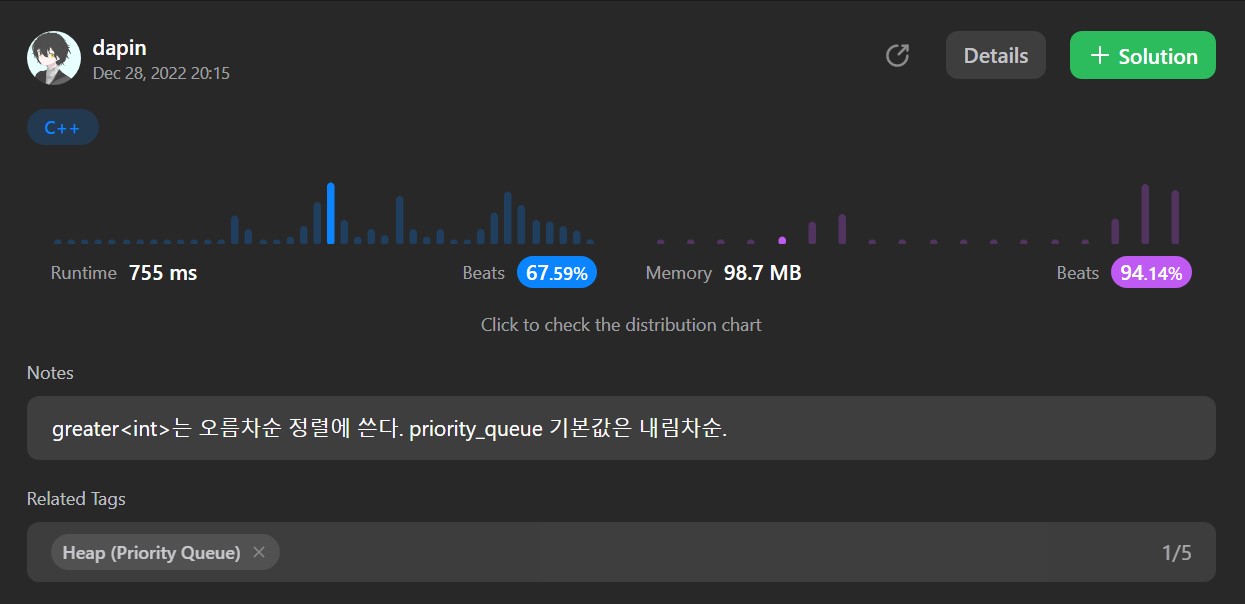Click the highlighted purple memory chart marker
The height and width of the screenshot is (604, 1245).
782,240
